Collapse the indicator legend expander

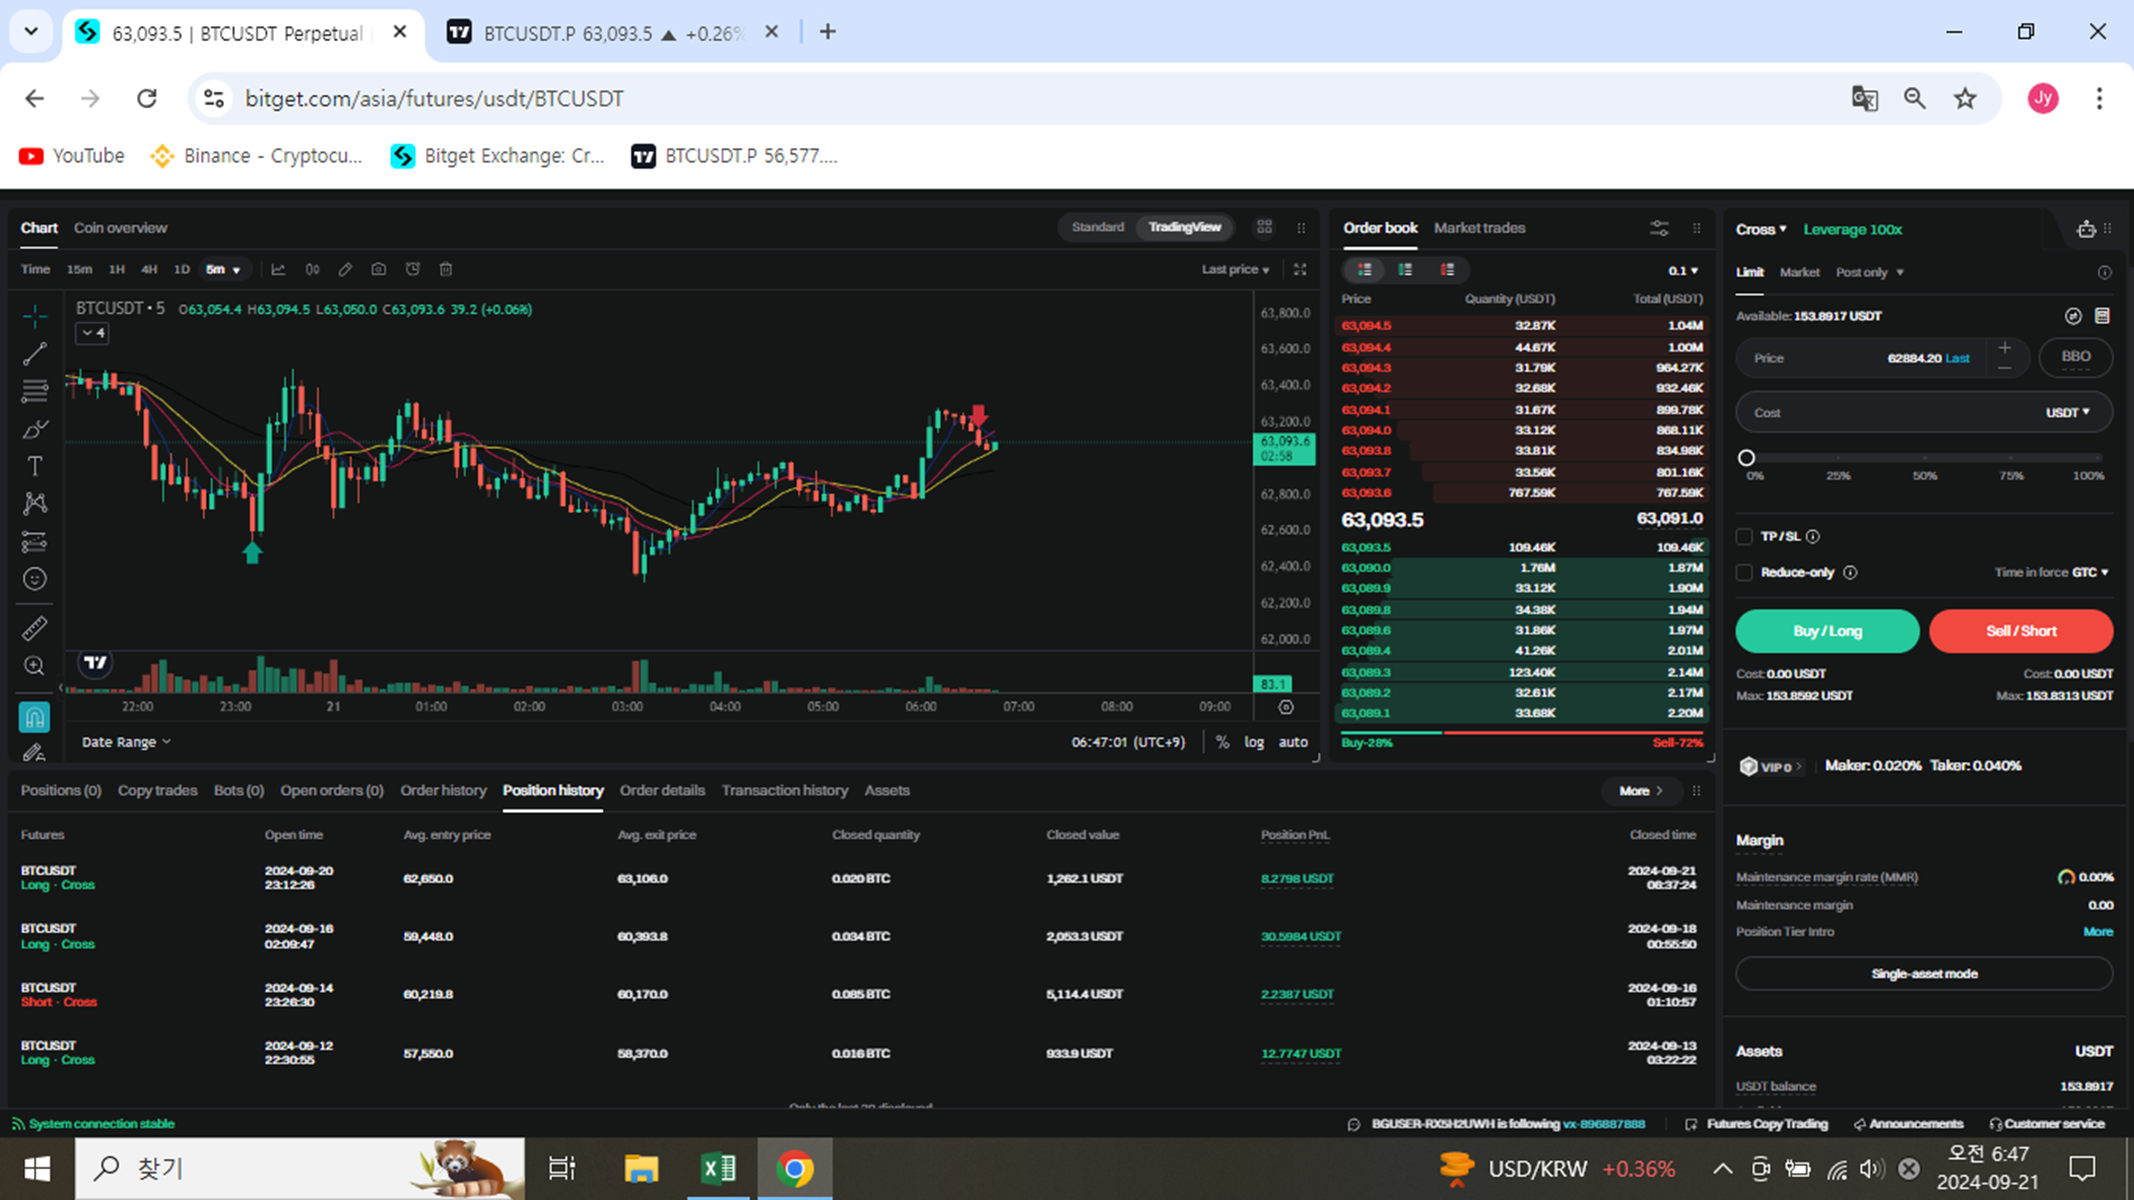coord(92,333)
